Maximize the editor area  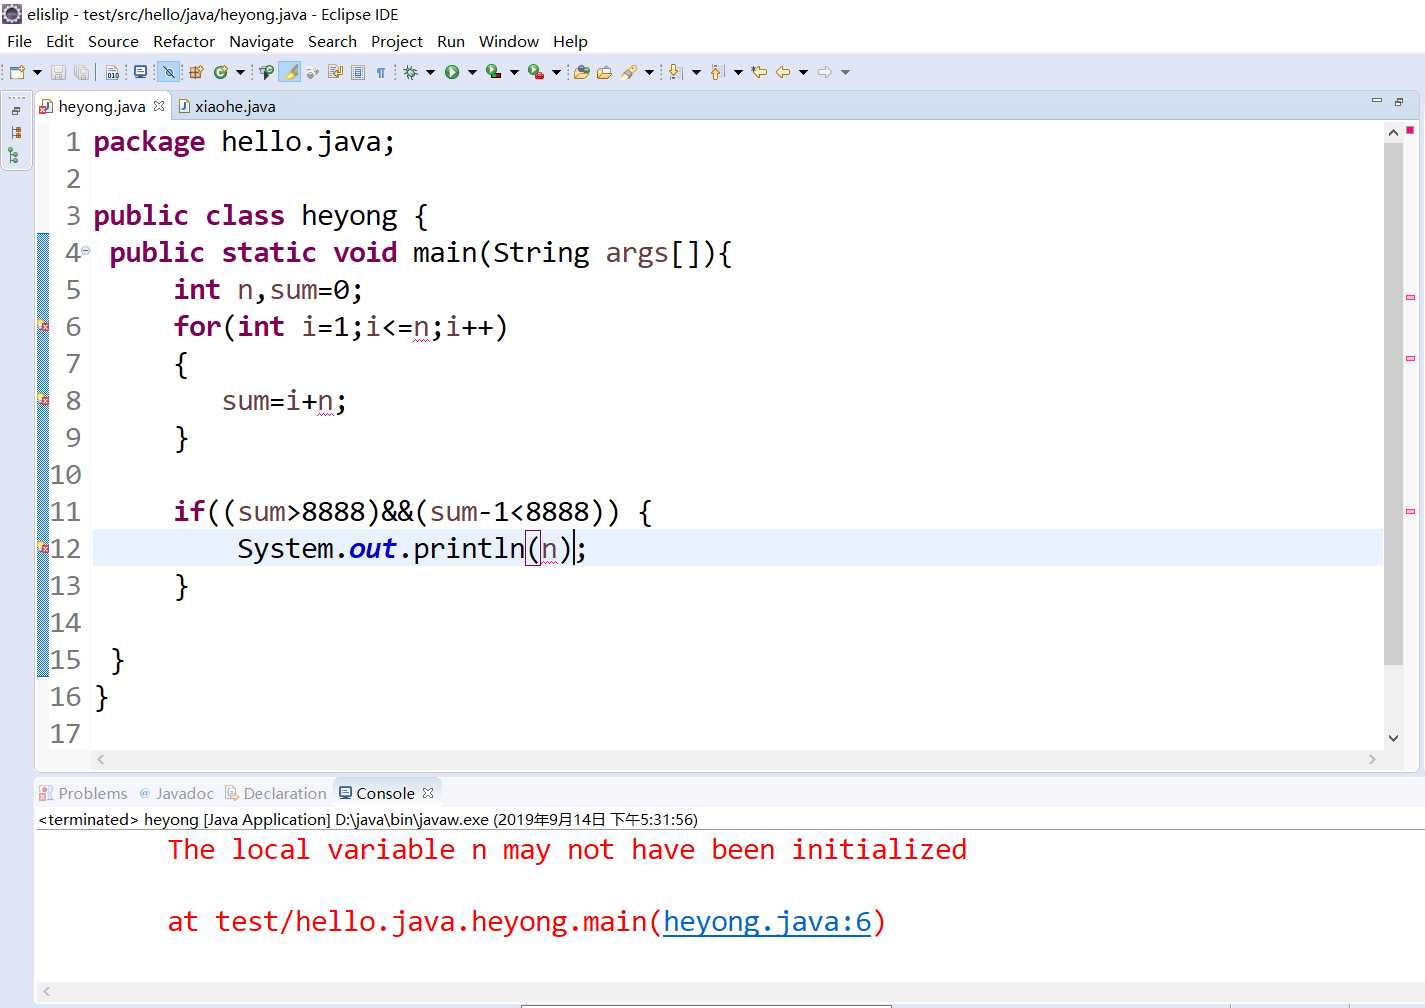tap(1399, 102)
